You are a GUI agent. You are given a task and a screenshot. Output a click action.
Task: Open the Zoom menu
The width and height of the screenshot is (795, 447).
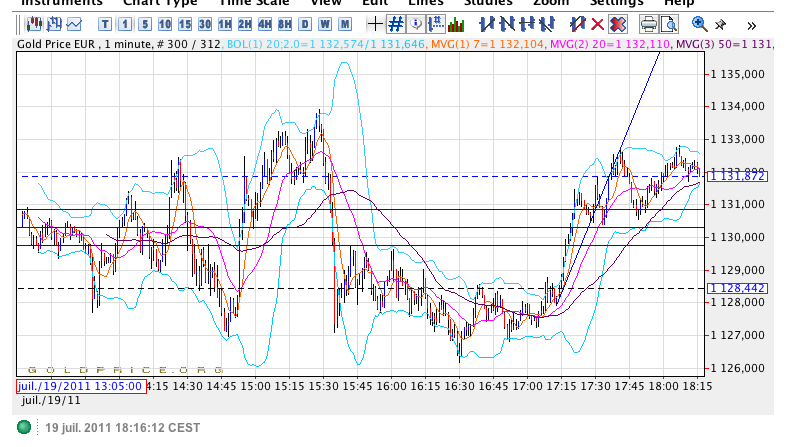click(x=551, y=3)
